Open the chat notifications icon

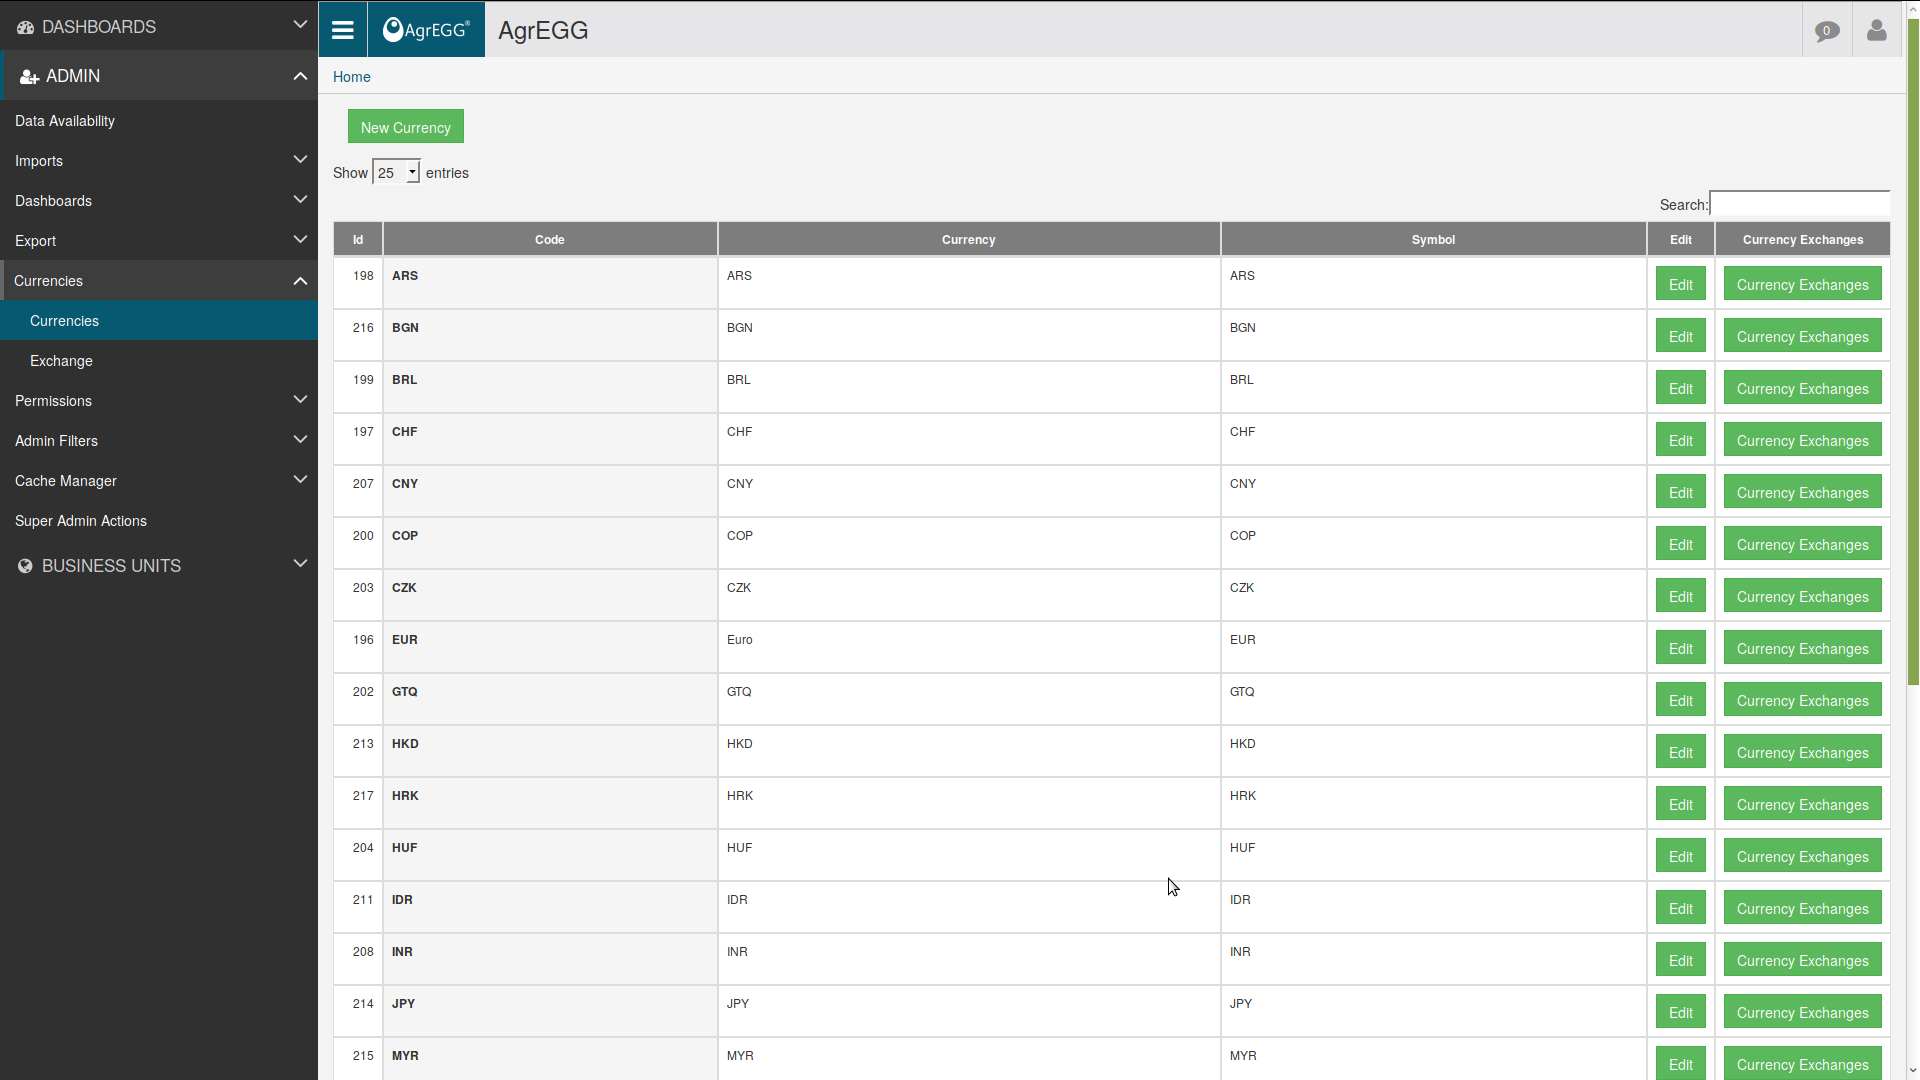[1826, 31]
